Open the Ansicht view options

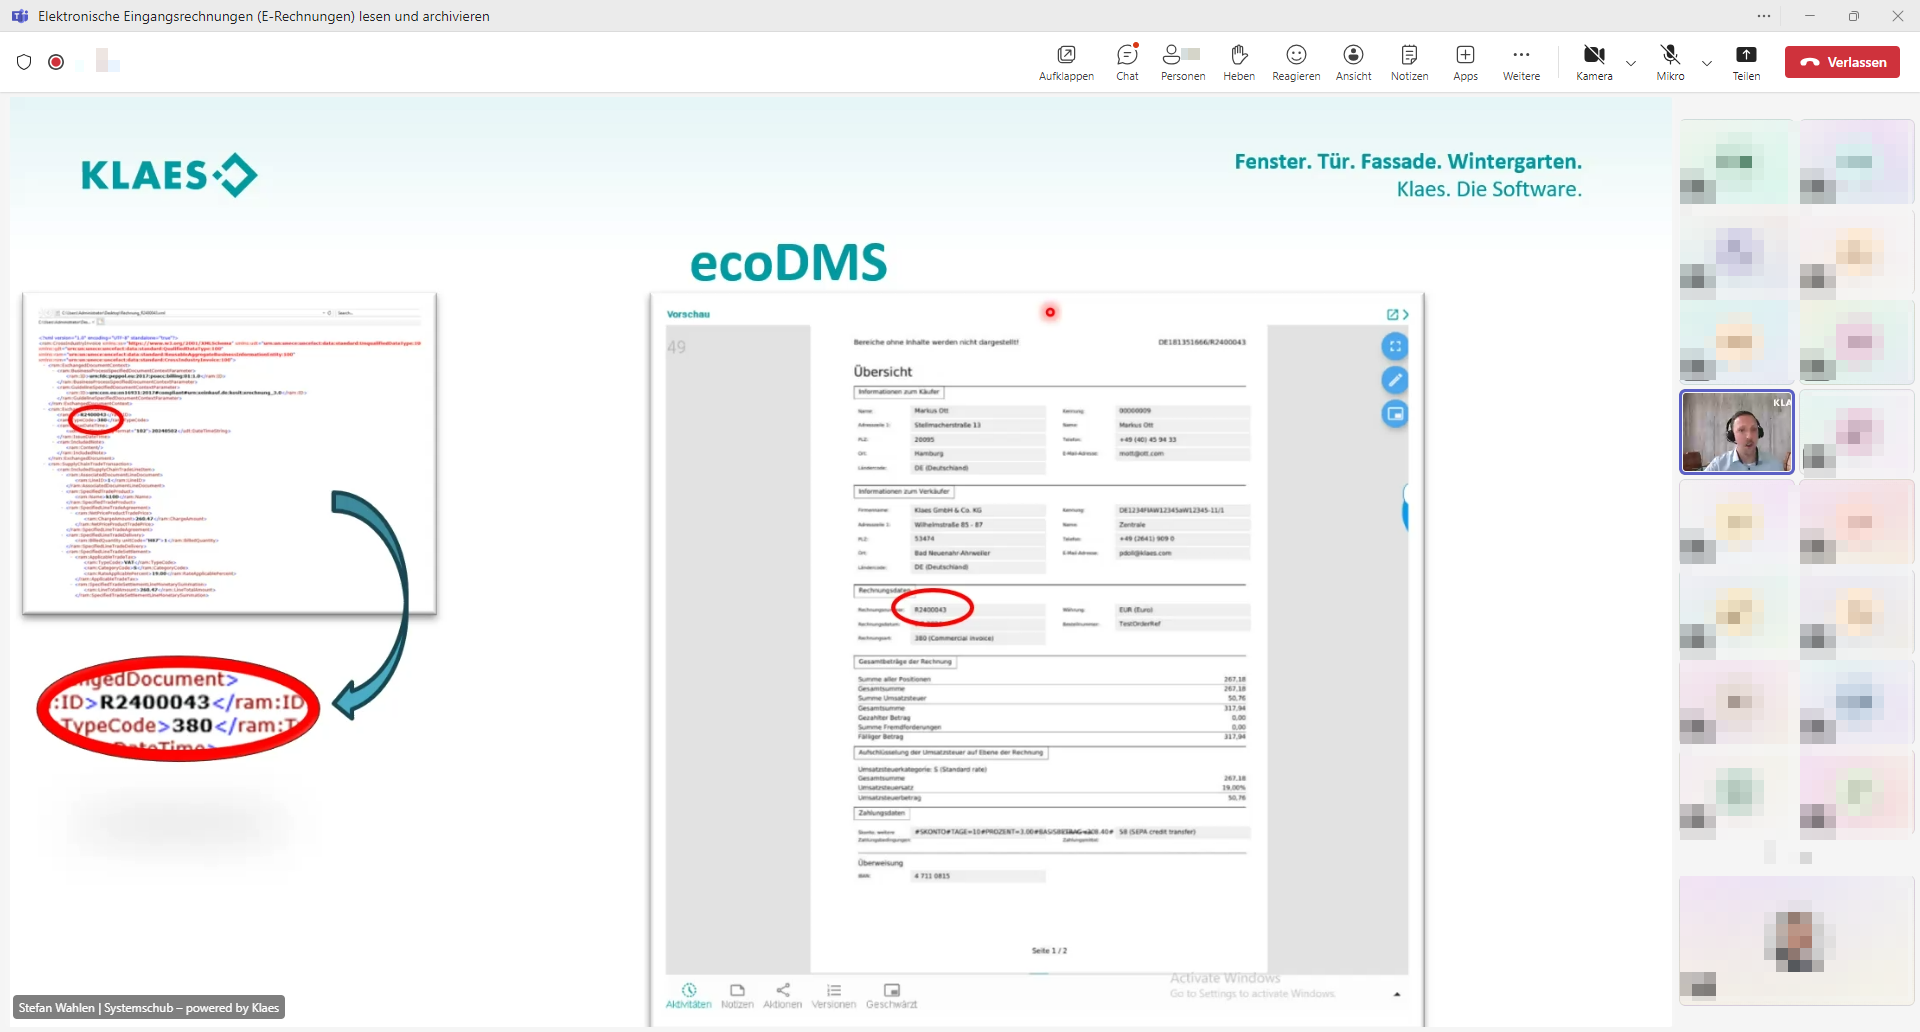click(1353, 62)
